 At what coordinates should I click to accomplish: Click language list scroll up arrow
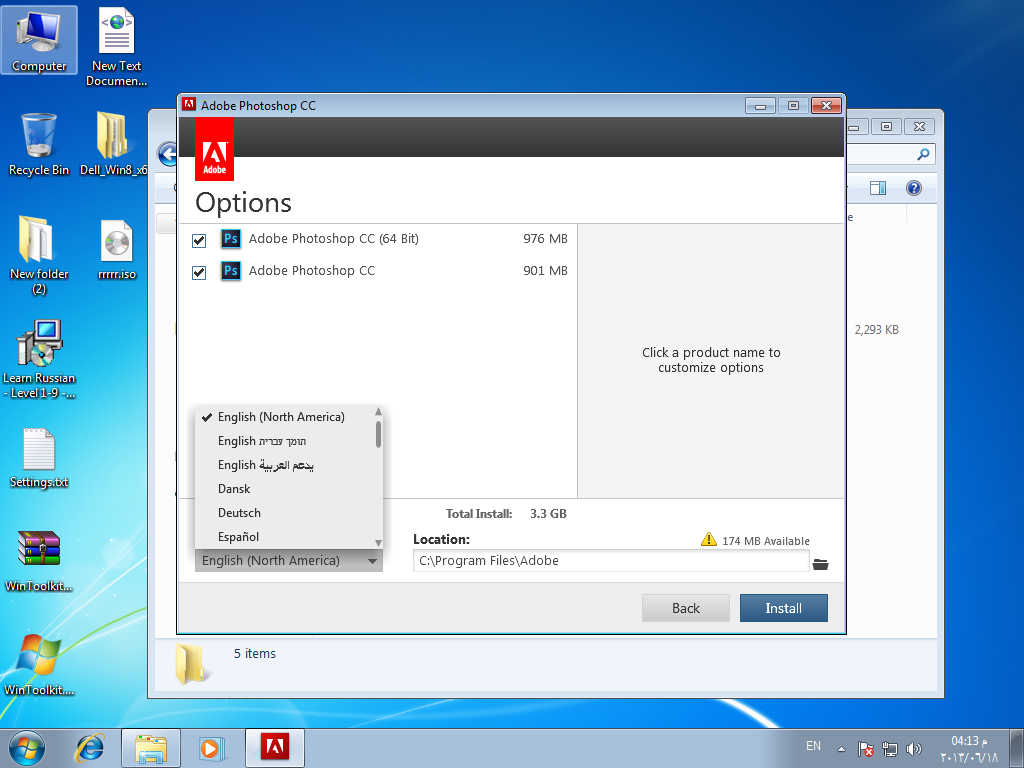(378, 411)
